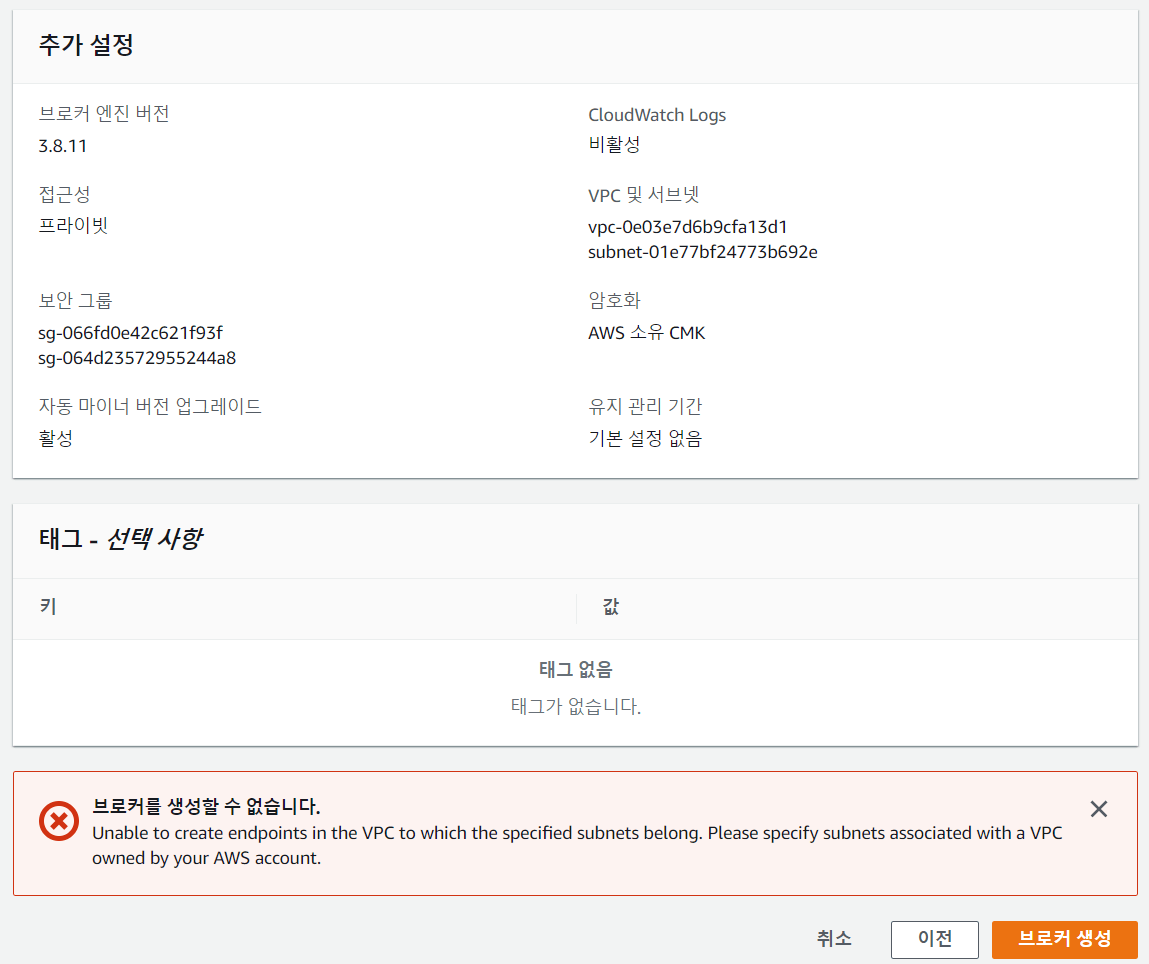Viewport: 1149px width, 964px height.
Task: Select the subnet ID subnet-01e77bf24773b692e
Action: pos(702,252)
